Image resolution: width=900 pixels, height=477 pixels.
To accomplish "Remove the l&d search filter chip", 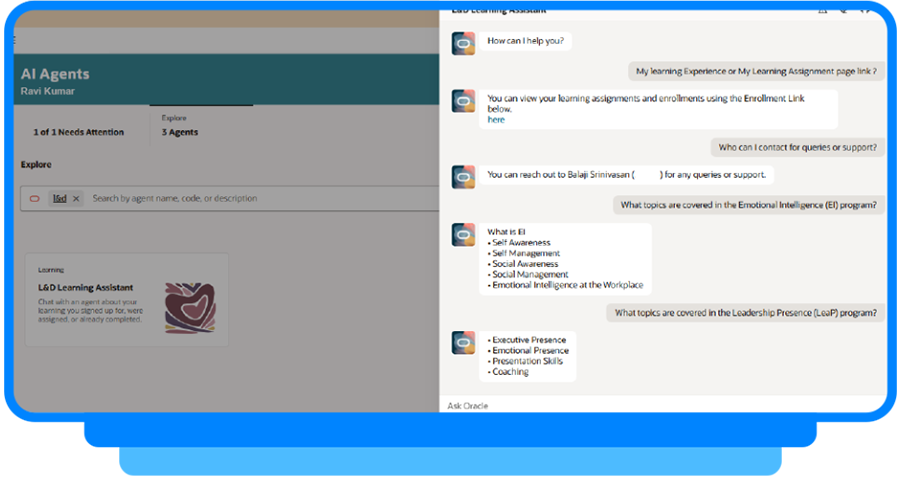I will click(x=76, y=199).
